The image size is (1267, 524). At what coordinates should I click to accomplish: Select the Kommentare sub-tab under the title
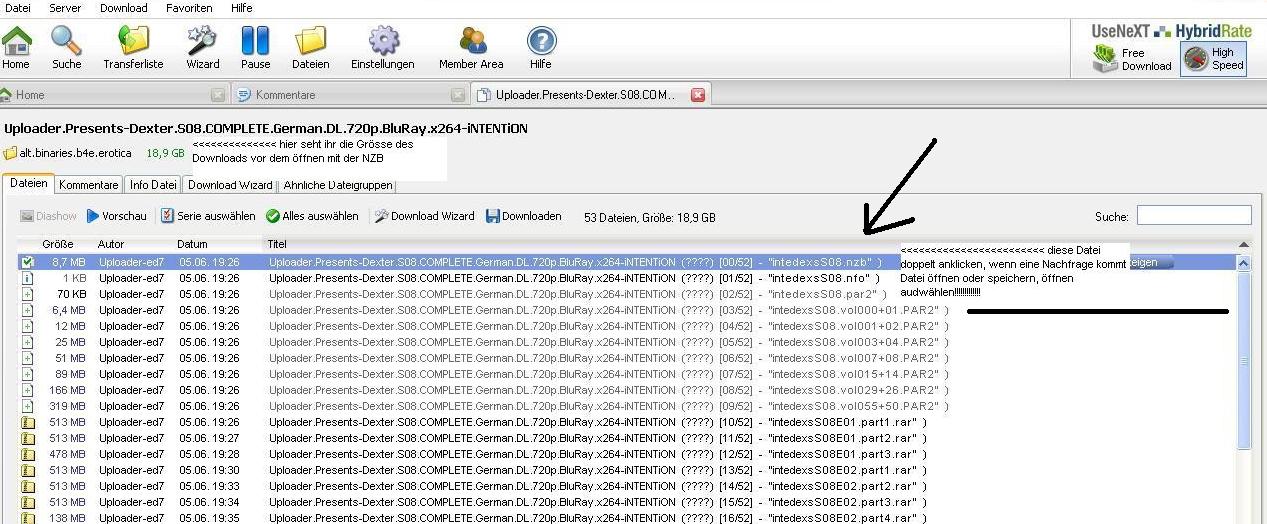pos(89,185)
